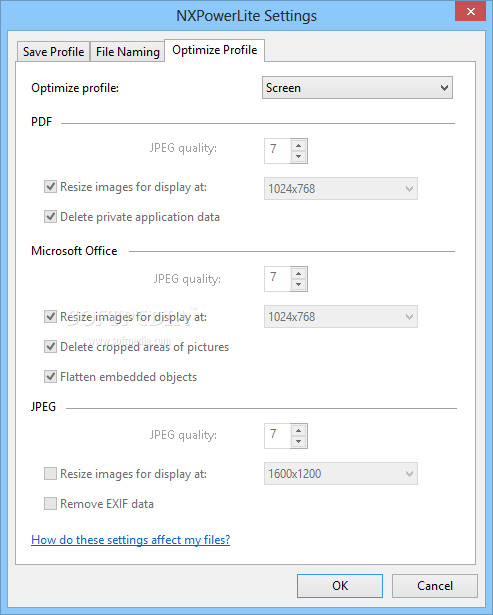Click the JPEG section quality value field
The height and width of the screenshot is (615, 493).
tap(278, 436)
